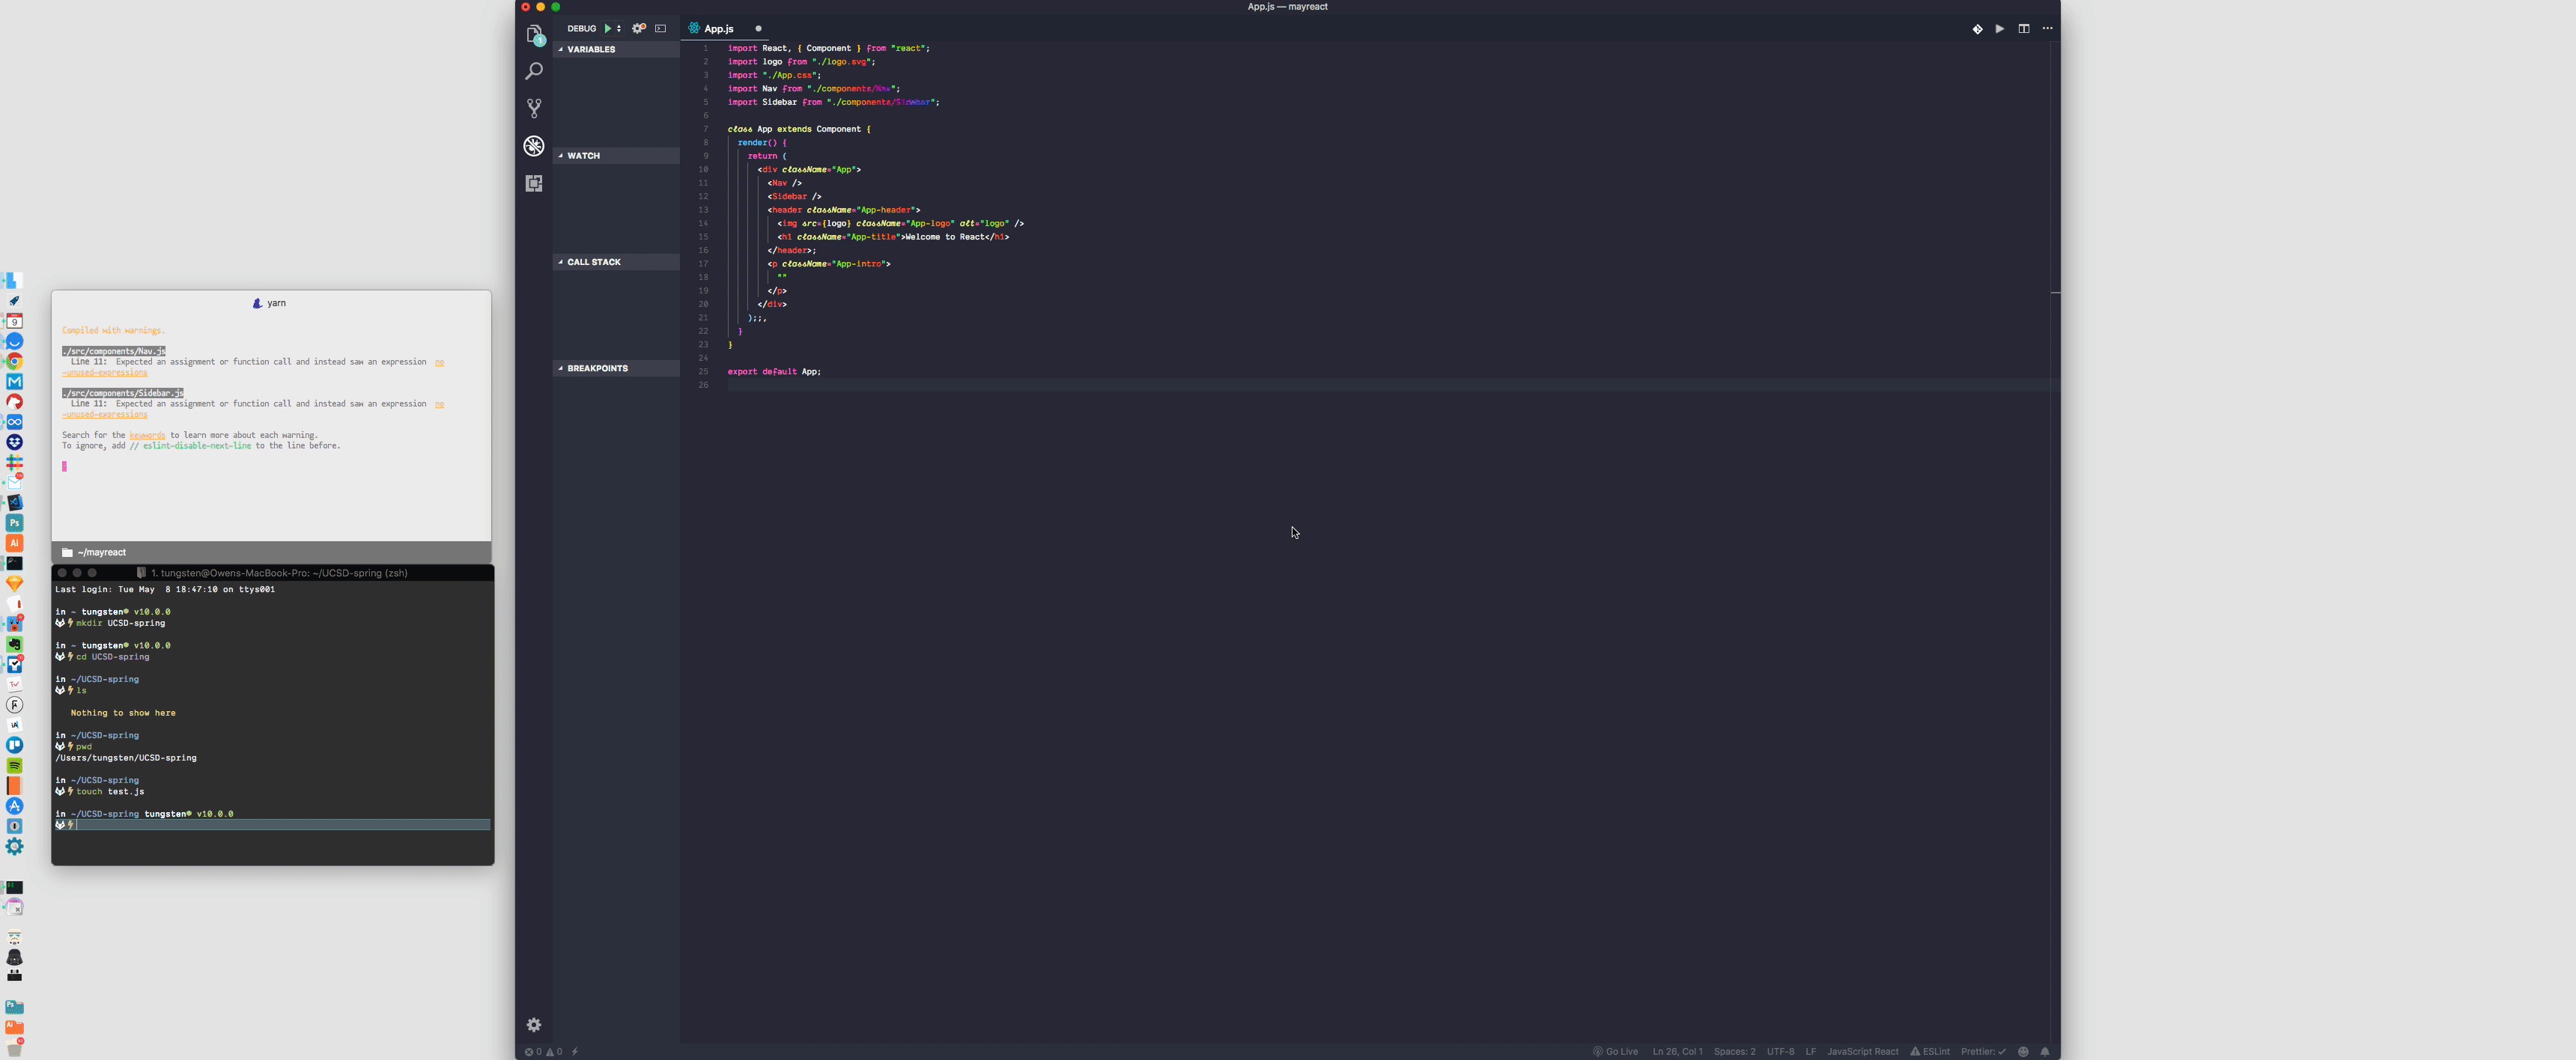Click the 'Welcome to React' text in code
Screen dimensions: 2576x1060
946,237
